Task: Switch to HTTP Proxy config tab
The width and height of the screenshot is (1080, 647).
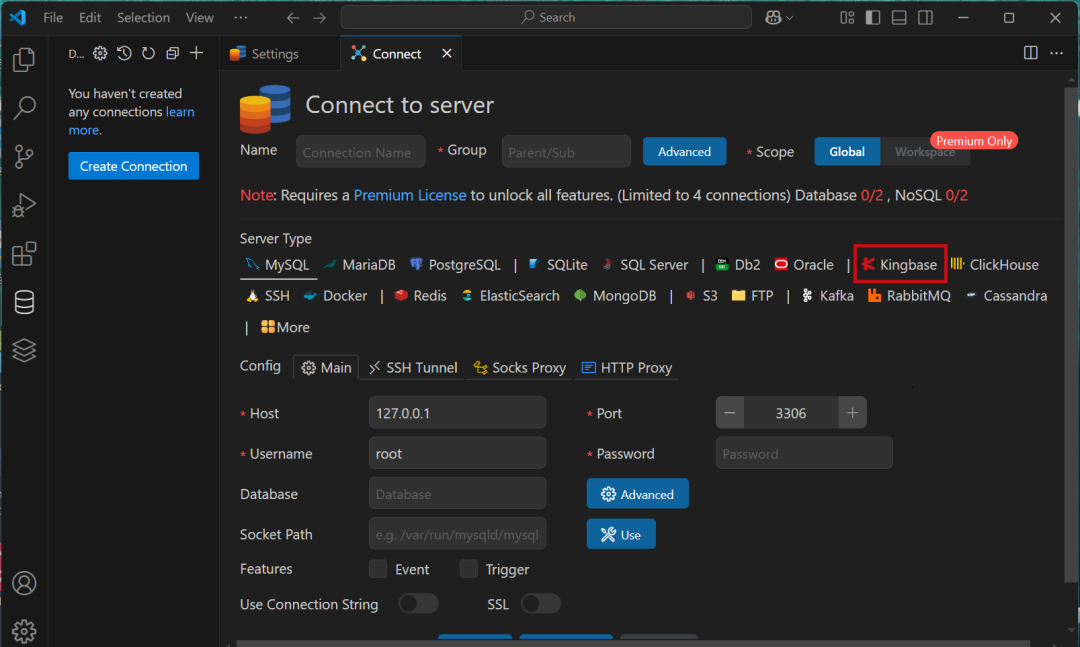Action: 626,368
